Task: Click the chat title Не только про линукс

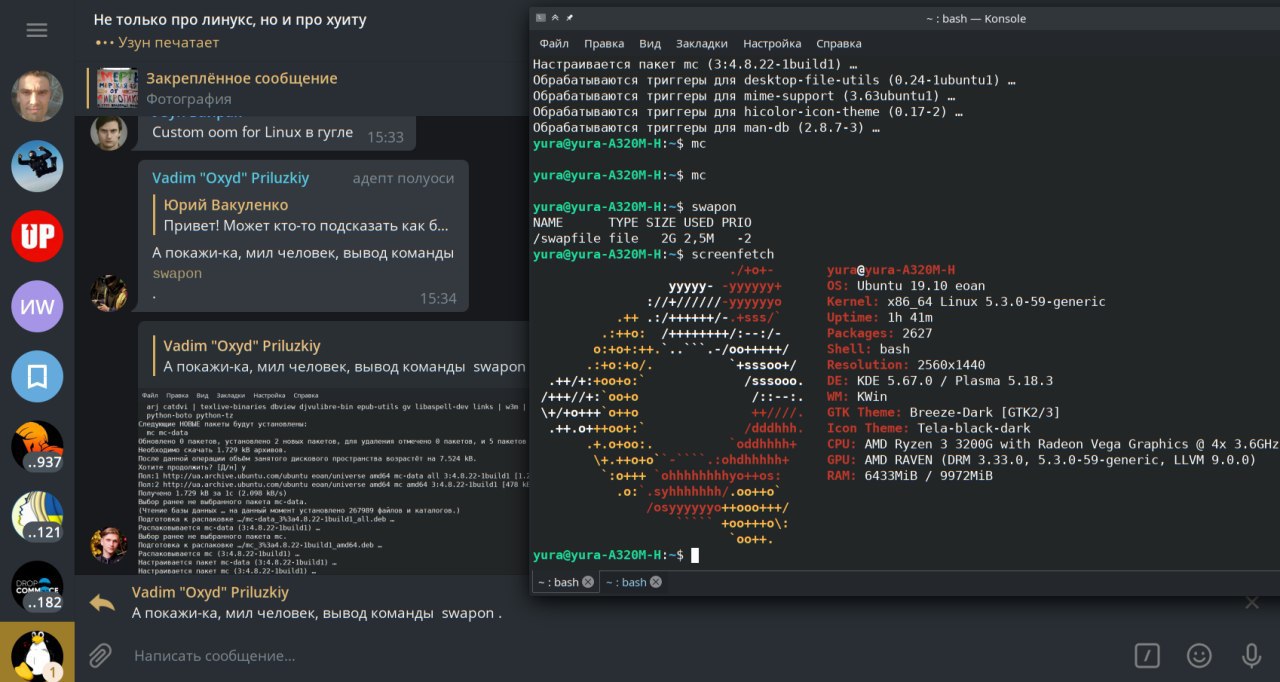Action: [230, 19]
